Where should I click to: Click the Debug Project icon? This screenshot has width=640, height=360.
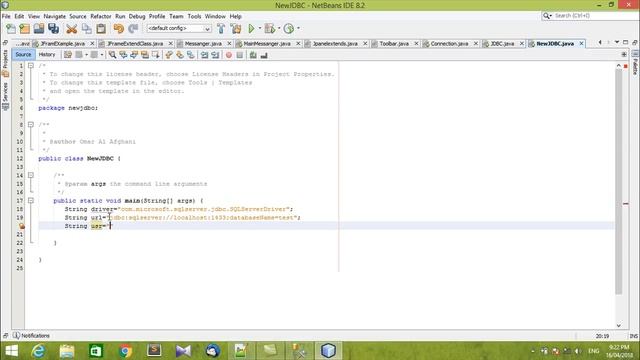point(269,29)
